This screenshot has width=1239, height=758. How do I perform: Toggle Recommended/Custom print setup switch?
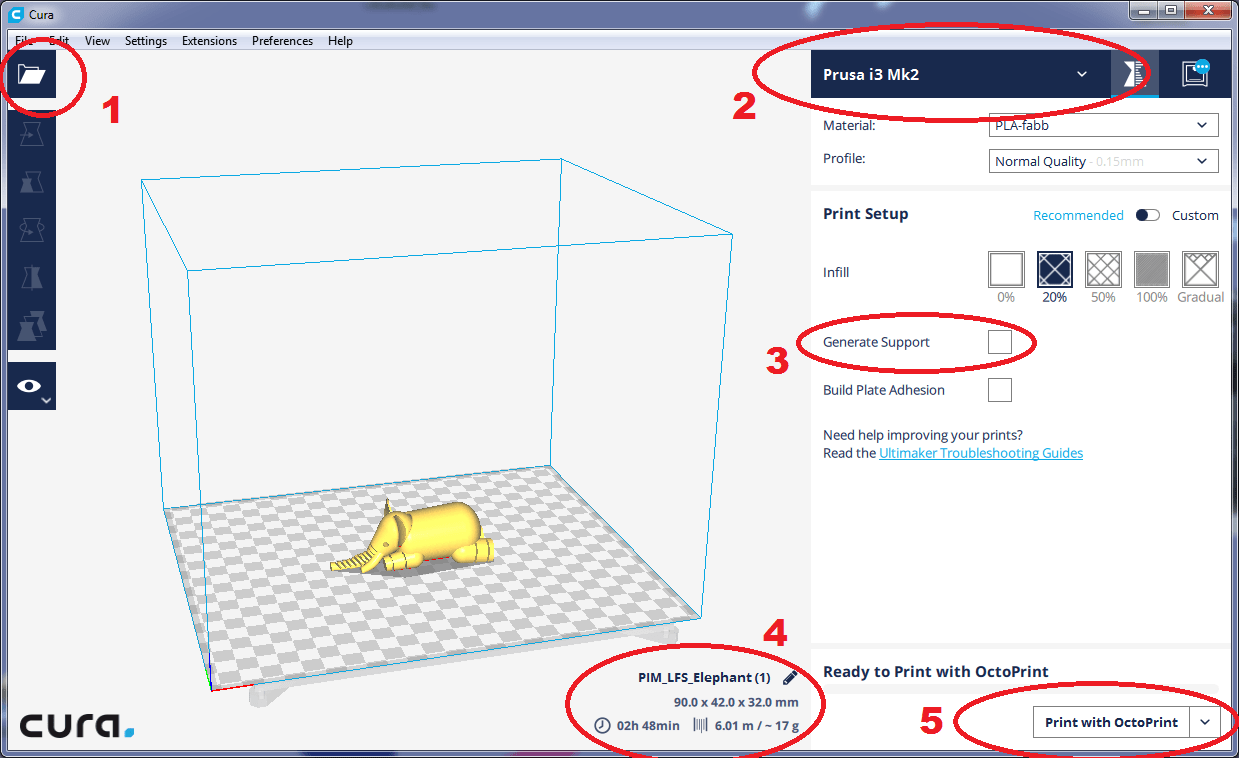pos(1147,215)
